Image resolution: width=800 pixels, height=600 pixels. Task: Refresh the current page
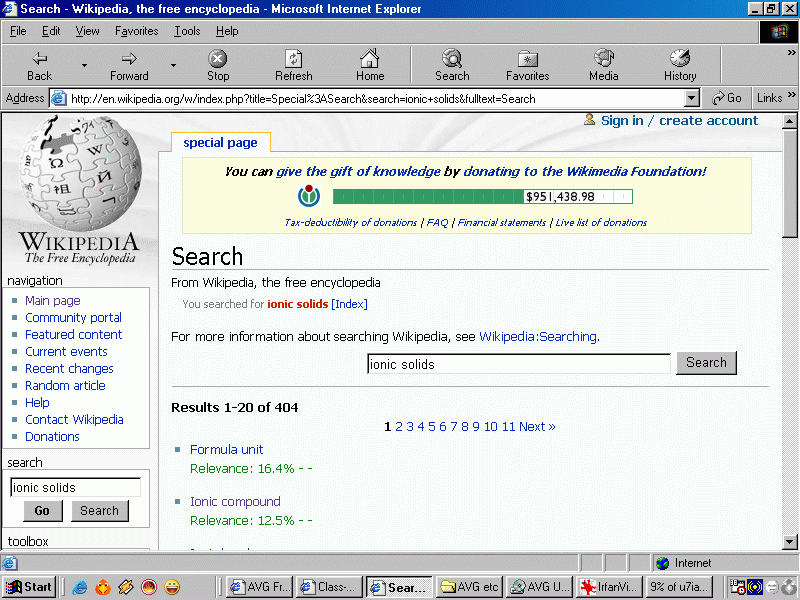293,66
